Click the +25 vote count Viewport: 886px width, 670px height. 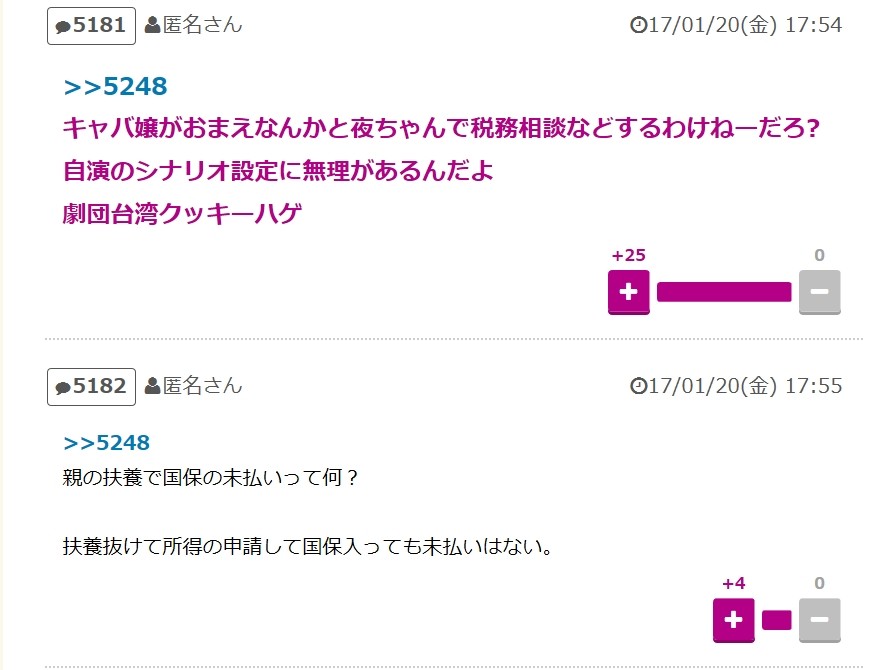pos(628,256)
